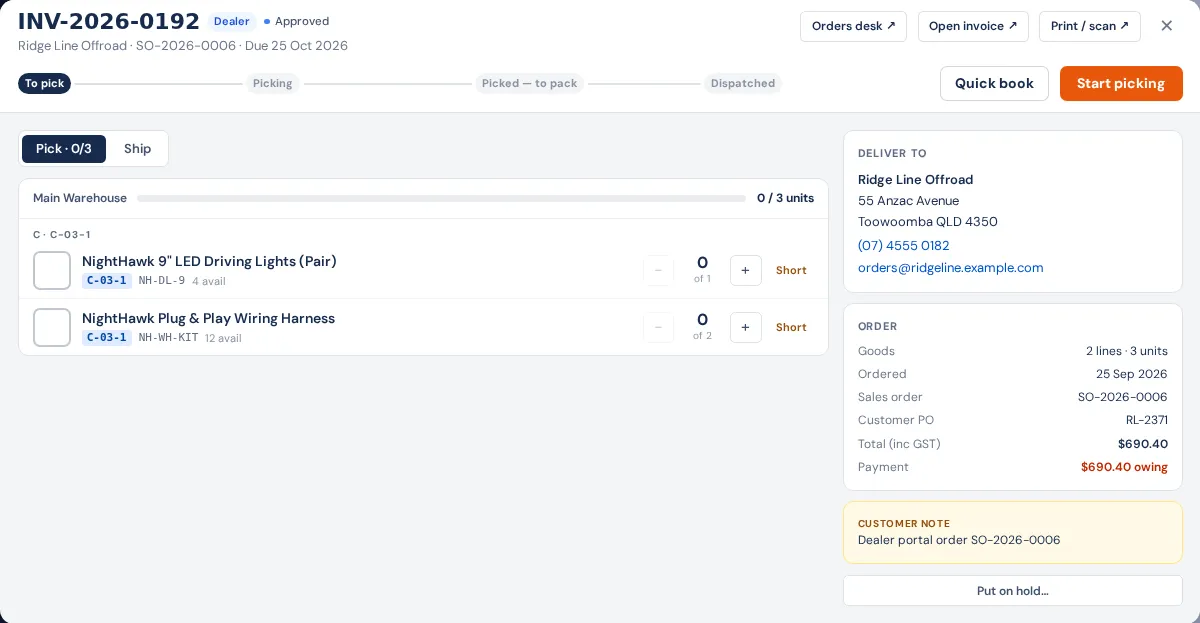Click the Goods value 2 lines · 3 units
The image size is (1200, 623).
(1127, 351)
